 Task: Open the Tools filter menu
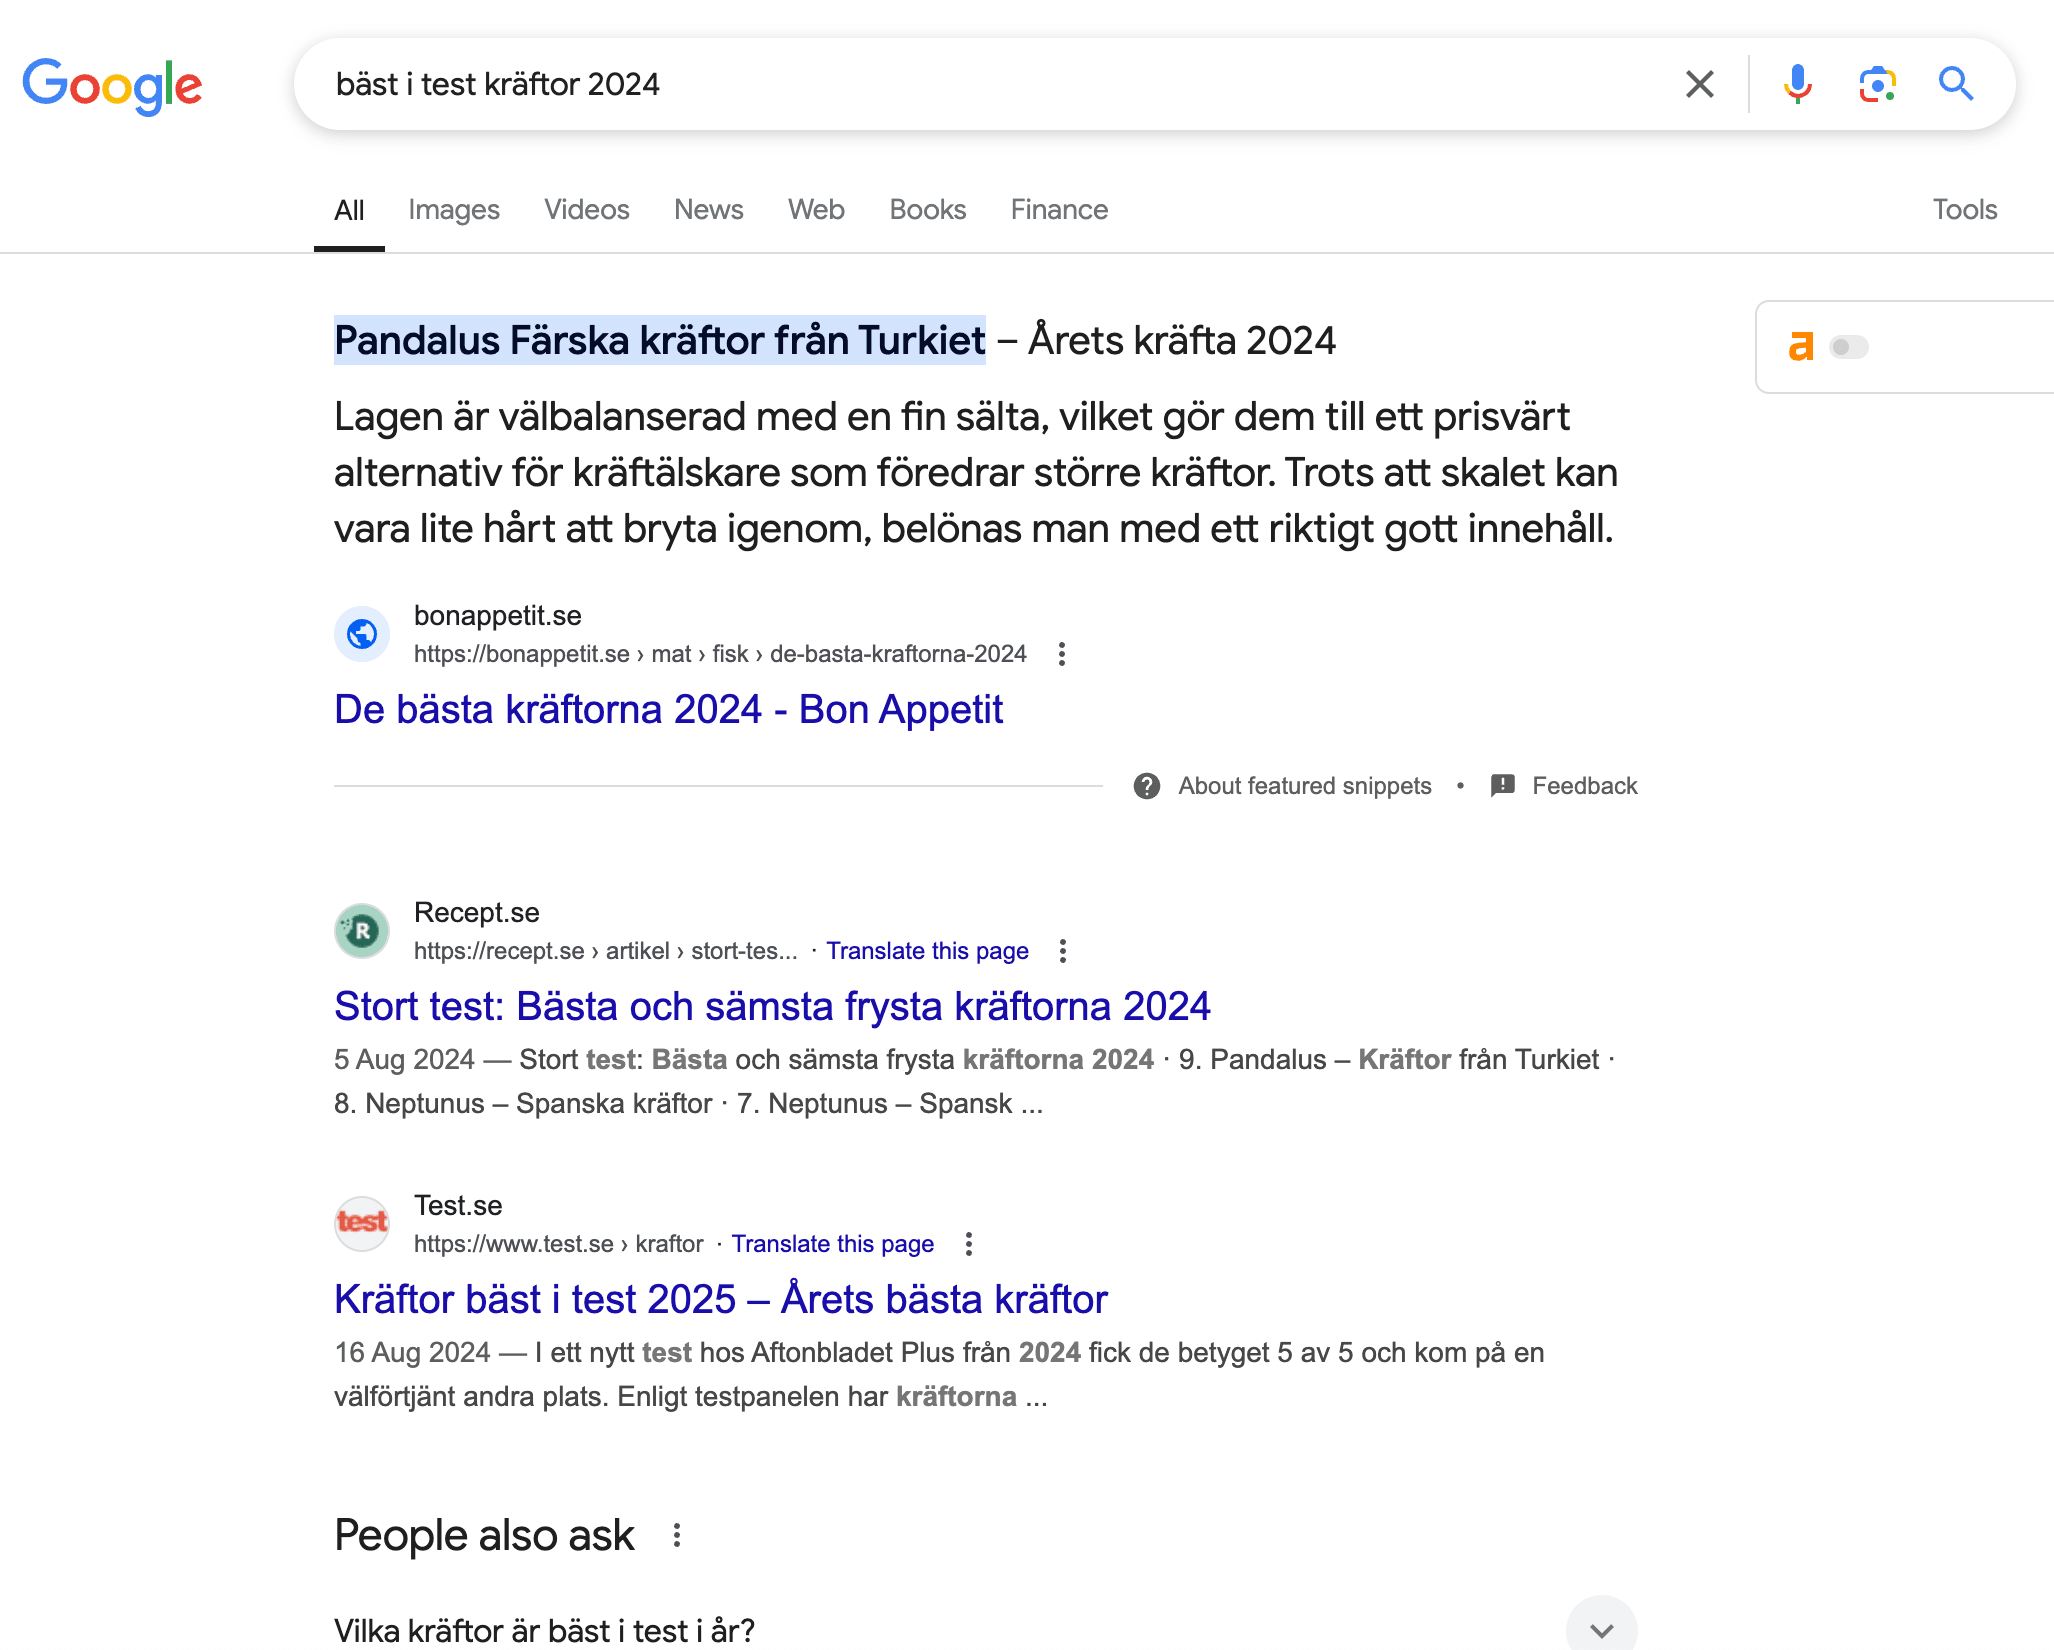pyautogui.click(x=1964, y=209)
